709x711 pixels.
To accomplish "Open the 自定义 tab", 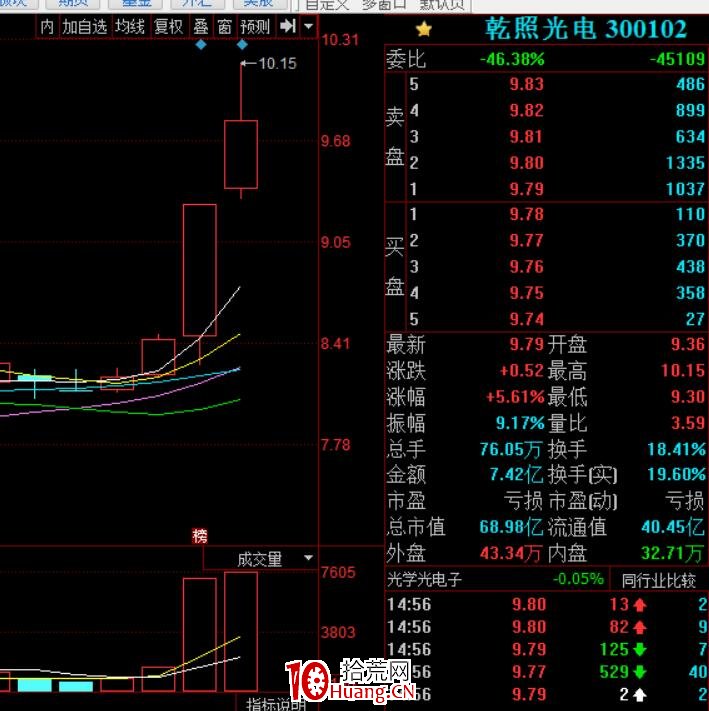I will [326, 5].
